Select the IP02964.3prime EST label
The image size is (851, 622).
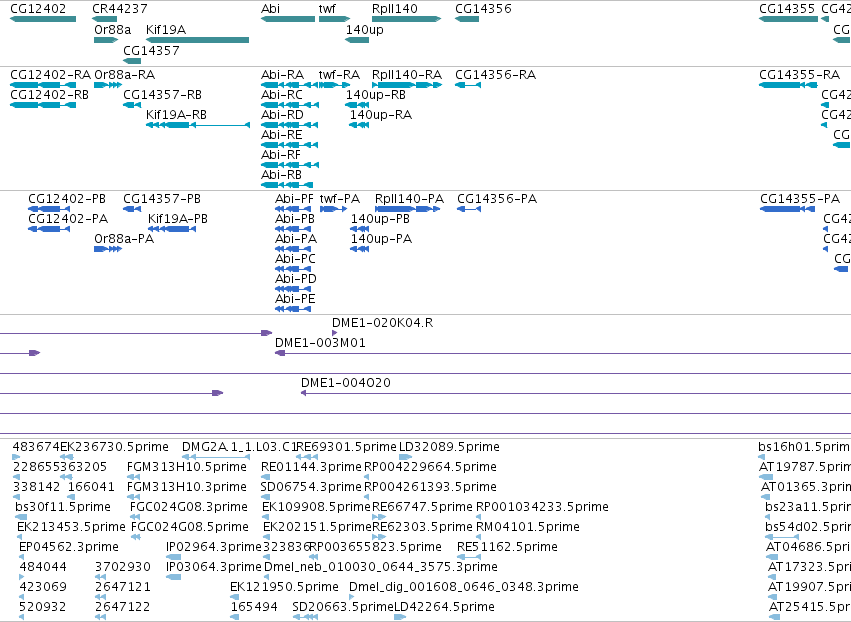(214, 547)
